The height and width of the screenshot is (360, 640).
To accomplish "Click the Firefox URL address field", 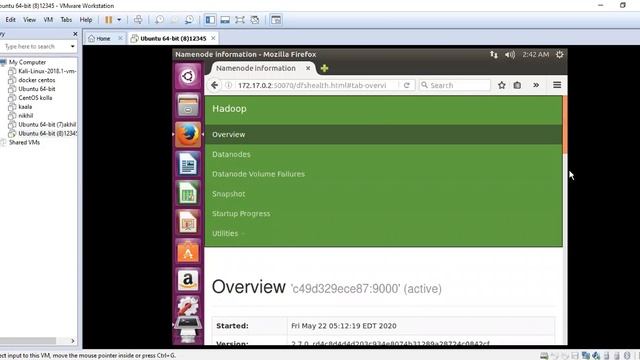I will (x=312, y=85).
